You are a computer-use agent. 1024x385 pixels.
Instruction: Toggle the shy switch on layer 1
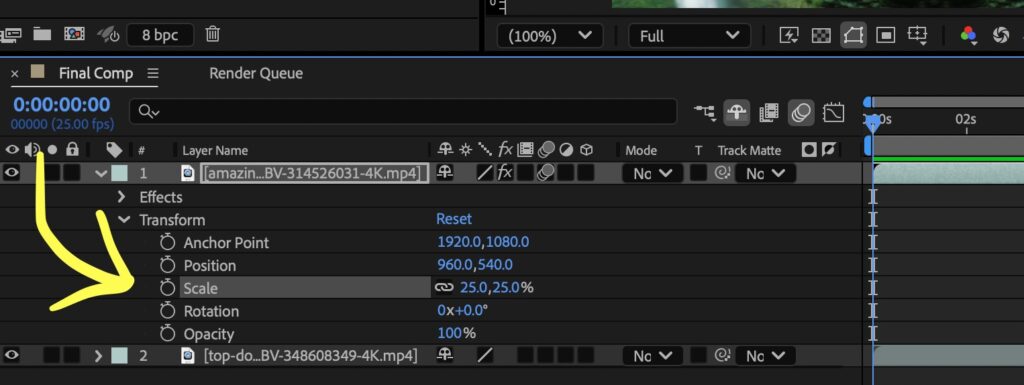[x=445, y=173]
